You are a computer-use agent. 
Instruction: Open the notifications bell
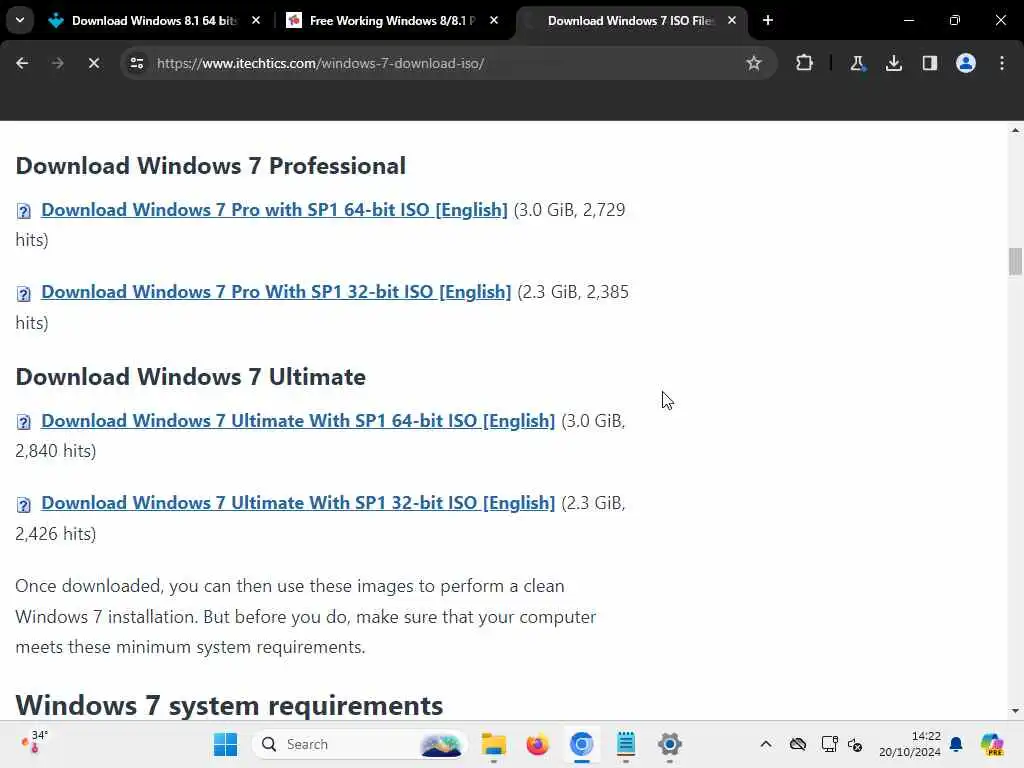pos(956,744)
